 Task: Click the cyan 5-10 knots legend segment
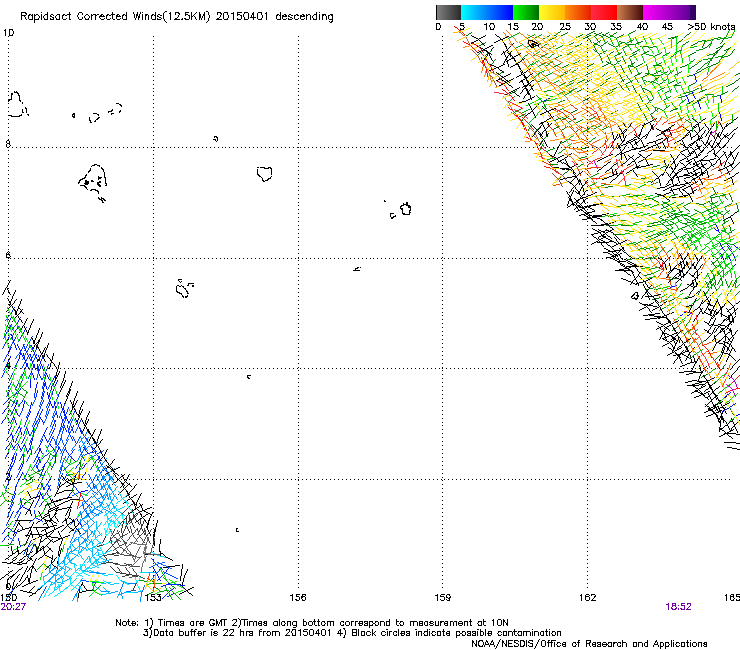point(473,12)
